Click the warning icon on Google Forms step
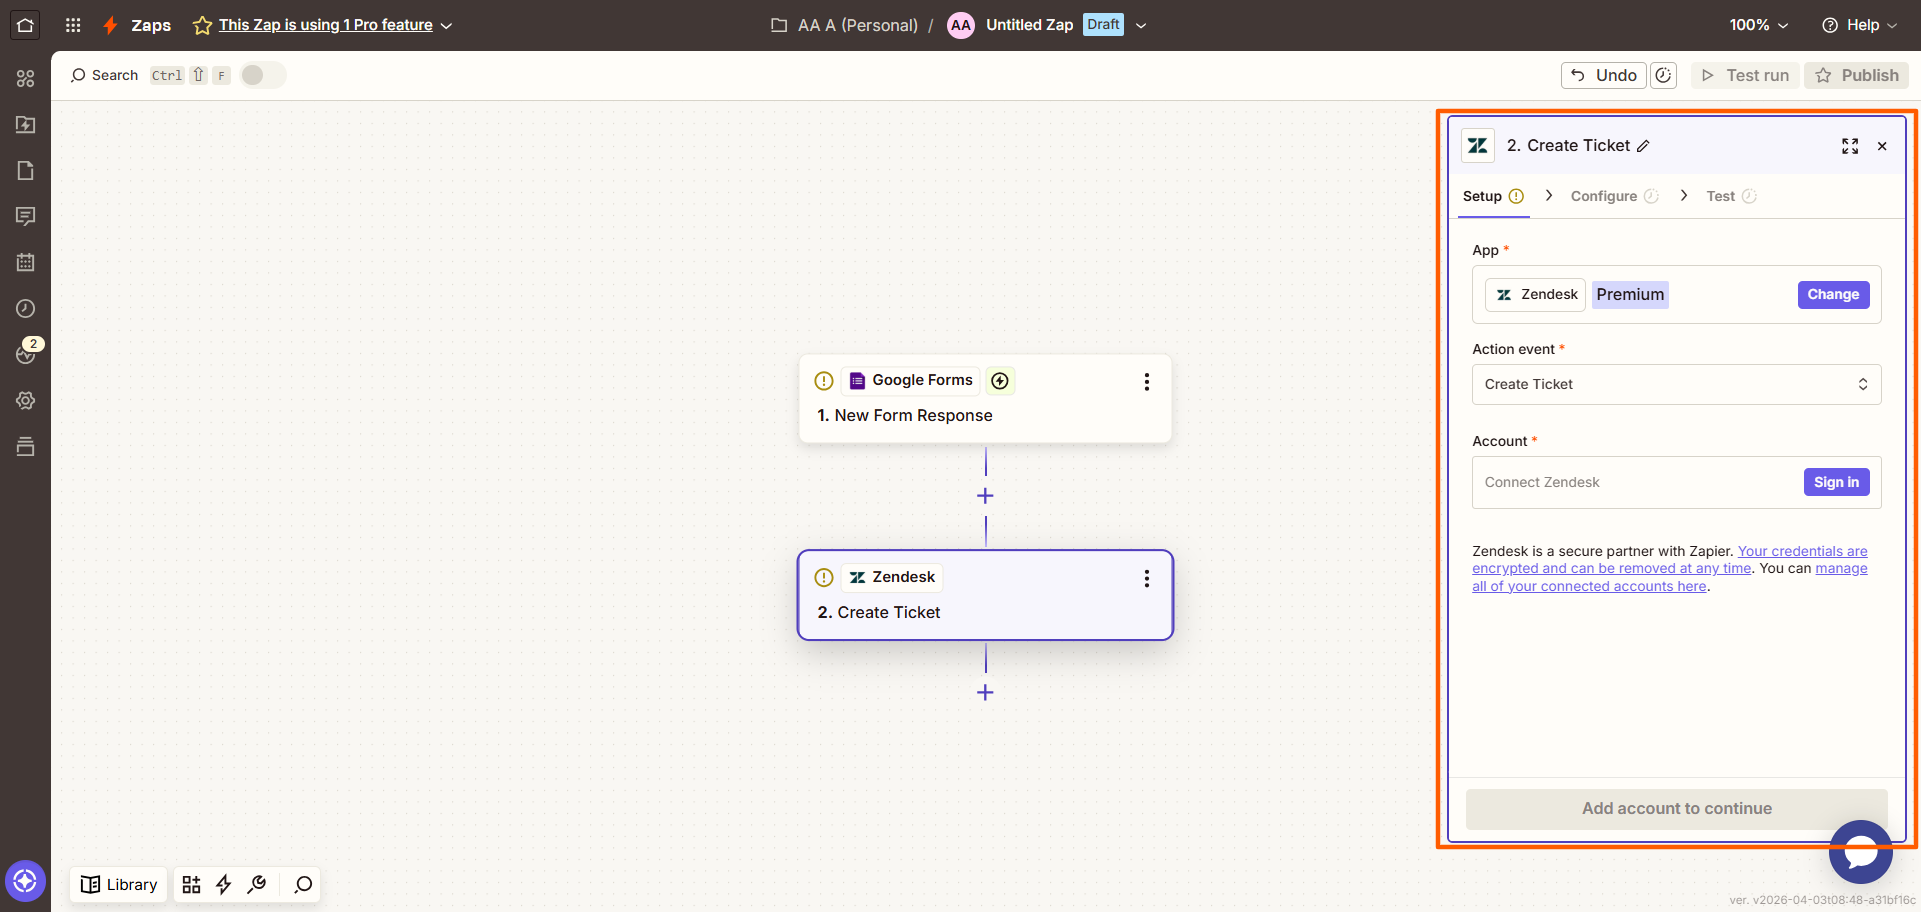1921x912 pixels. tap(824, 380)
